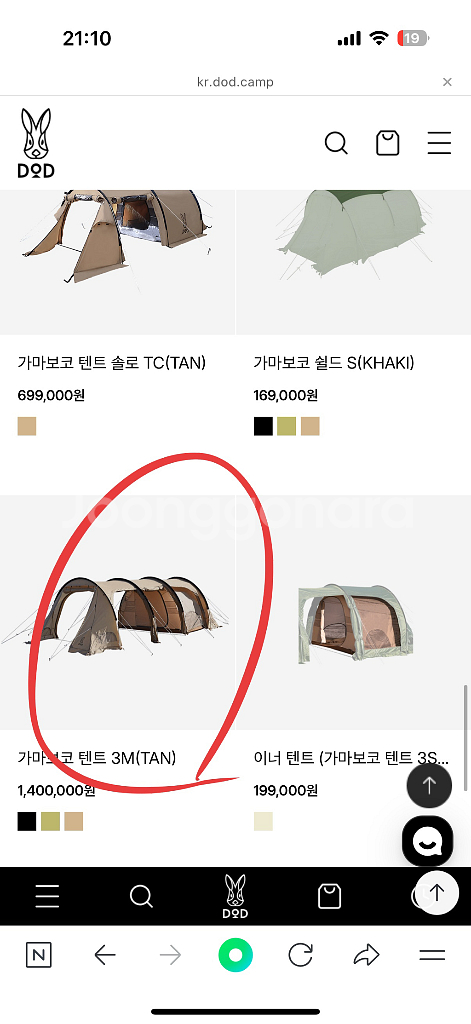The image size is (471, 1024).
Task: Open the chat support bubble
Action: click(x=427, y=840)
